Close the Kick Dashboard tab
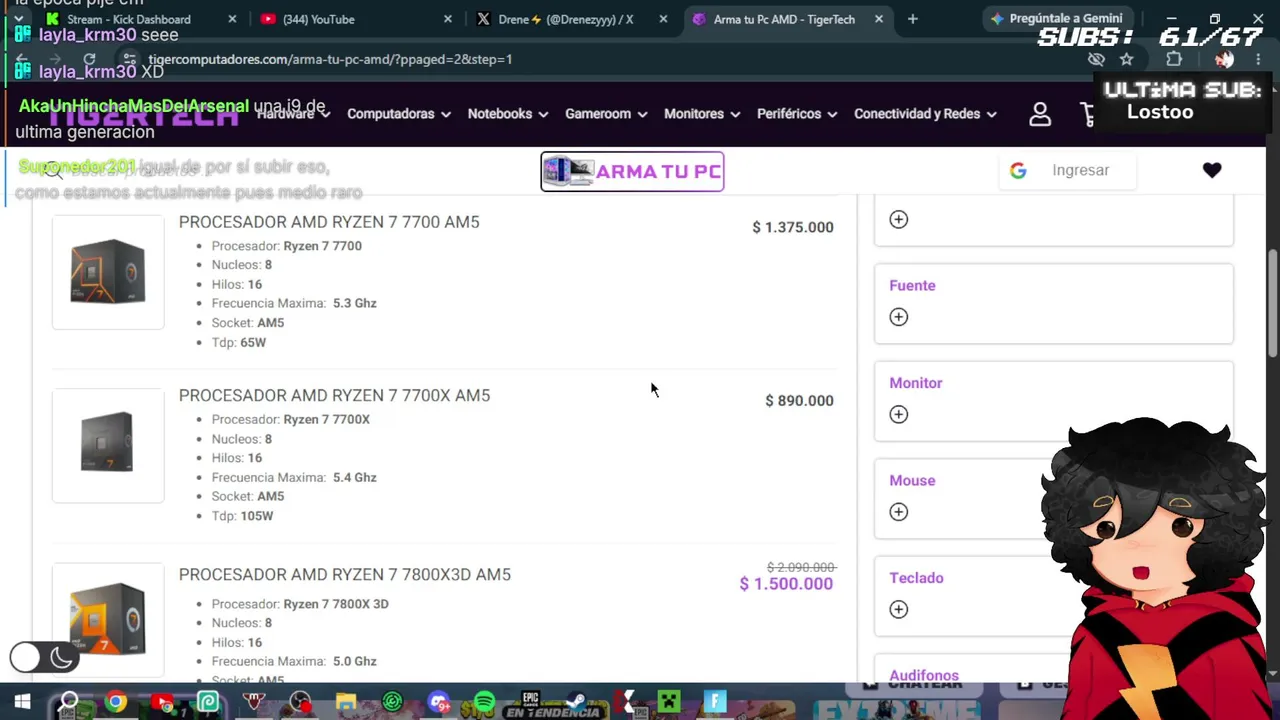This screenshot has height=720, width=1280. point(232,19)
